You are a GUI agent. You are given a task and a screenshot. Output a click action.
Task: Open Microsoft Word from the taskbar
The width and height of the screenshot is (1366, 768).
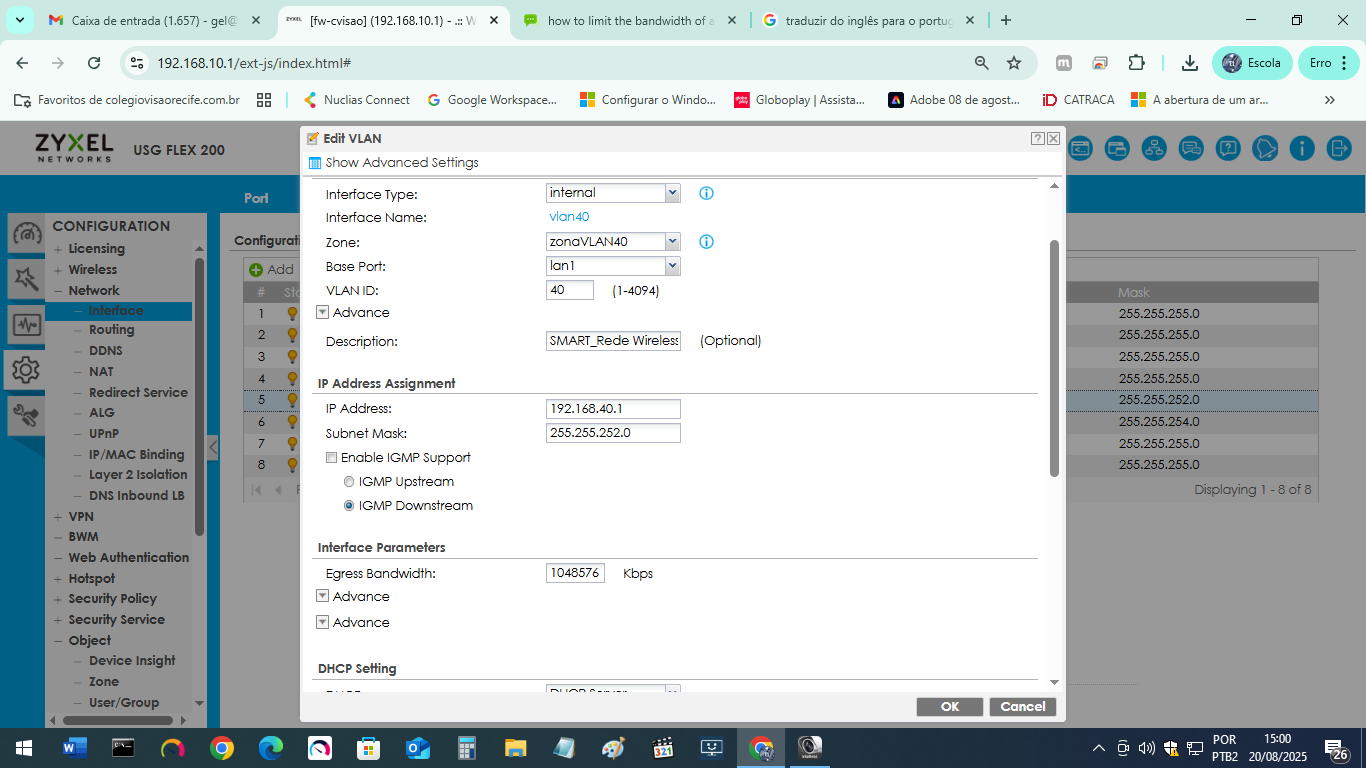[75, 748]
